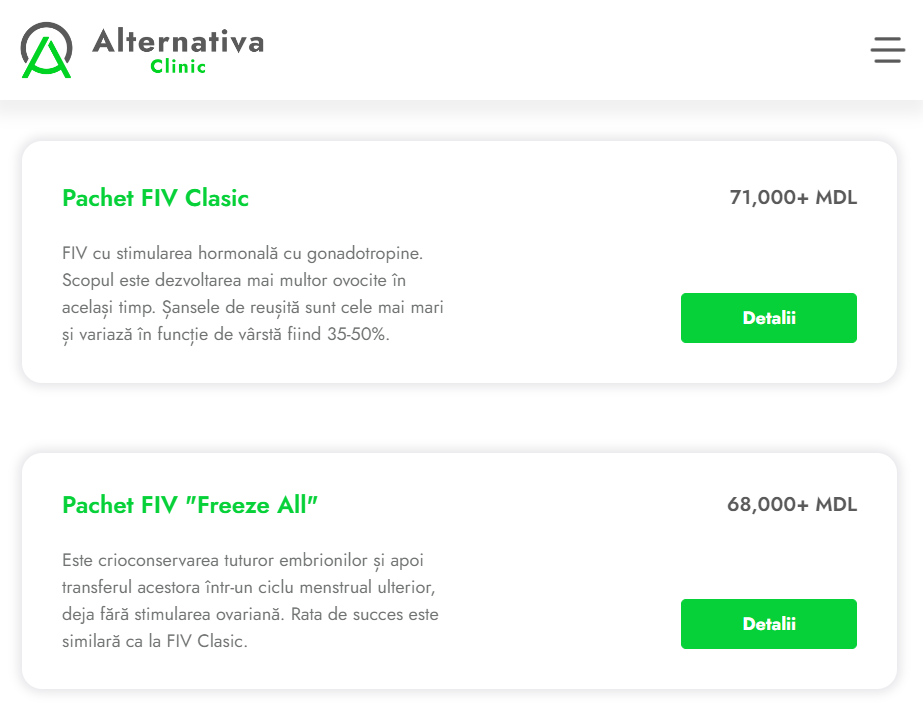This screenshot has width=923, height=712.
Task: Open details for Pachet FIV Freeze All
Action: (768, 623)
